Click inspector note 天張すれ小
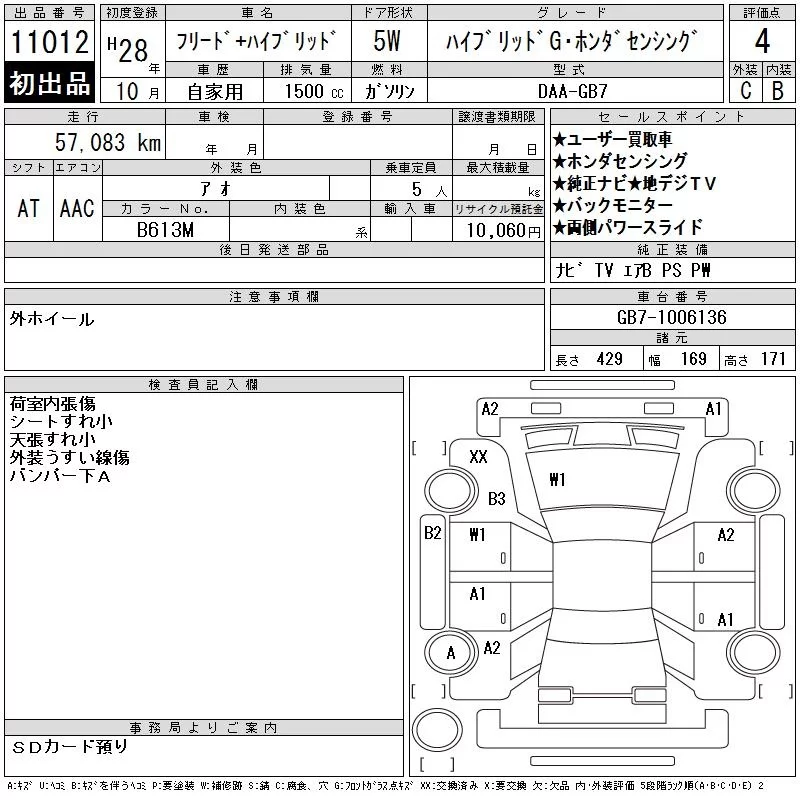 click(53, 440)
